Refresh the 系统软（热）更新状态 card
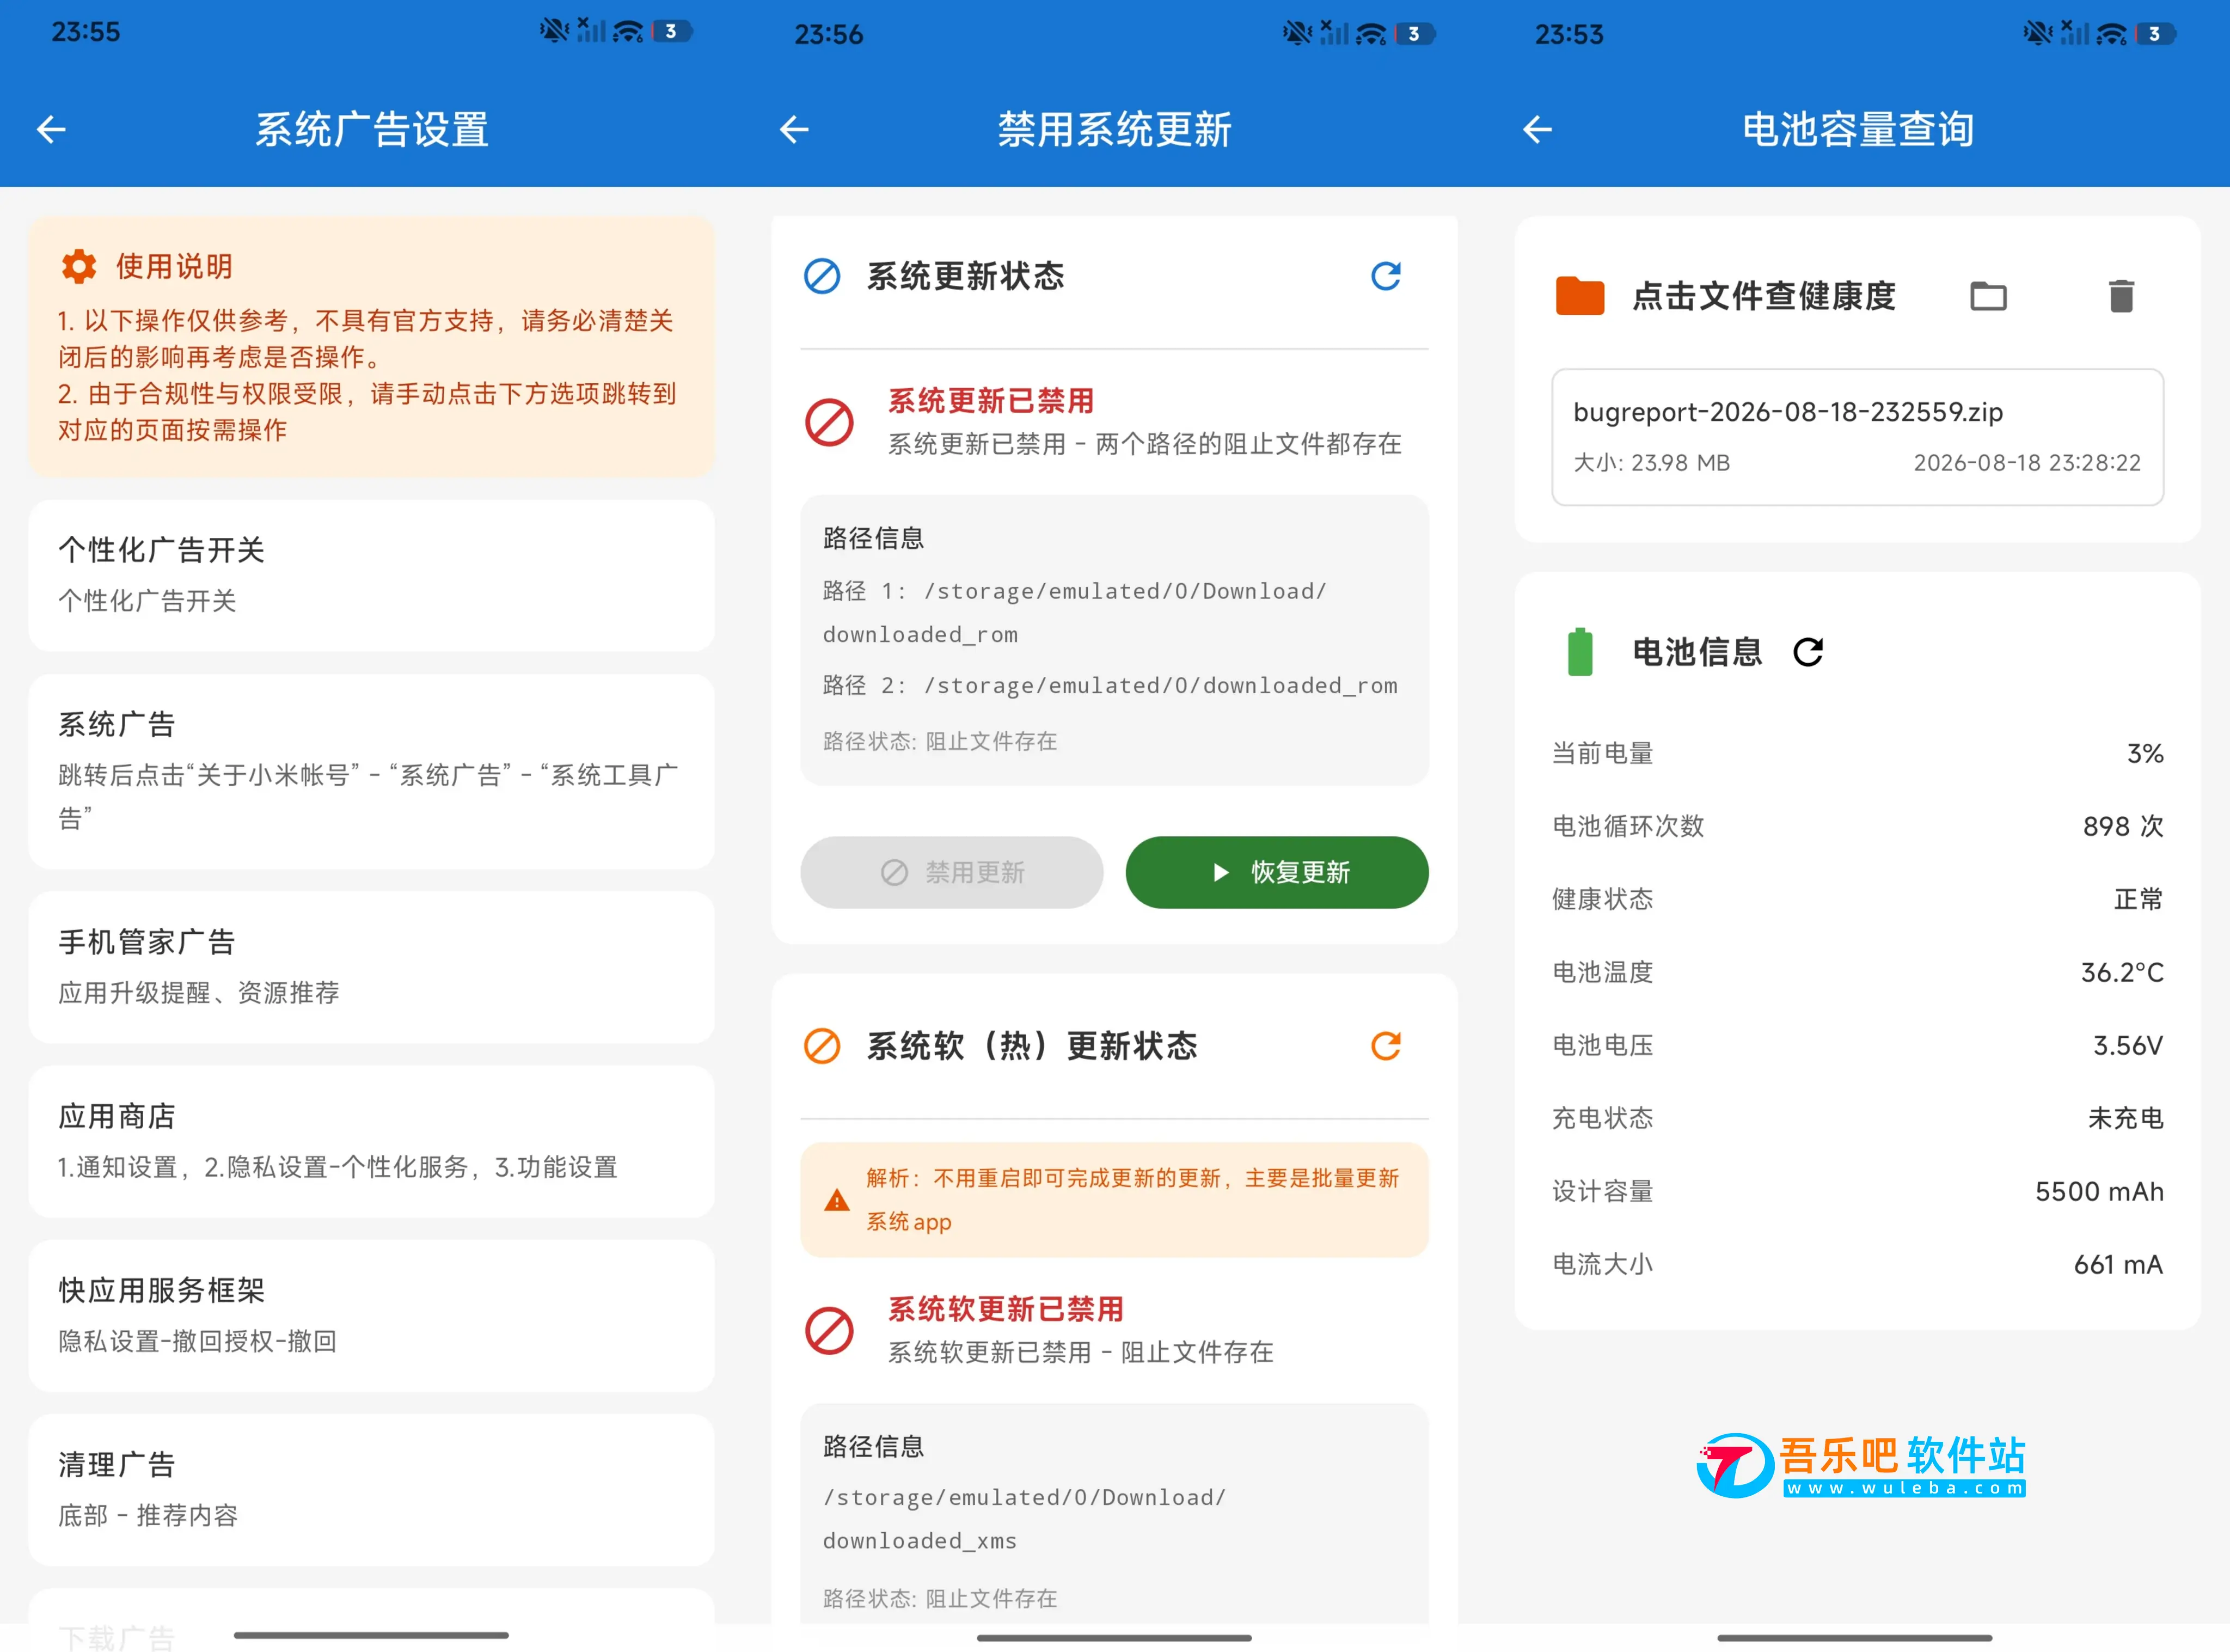This screenshot has width=2230, height=1652. pos(1386,1046)
